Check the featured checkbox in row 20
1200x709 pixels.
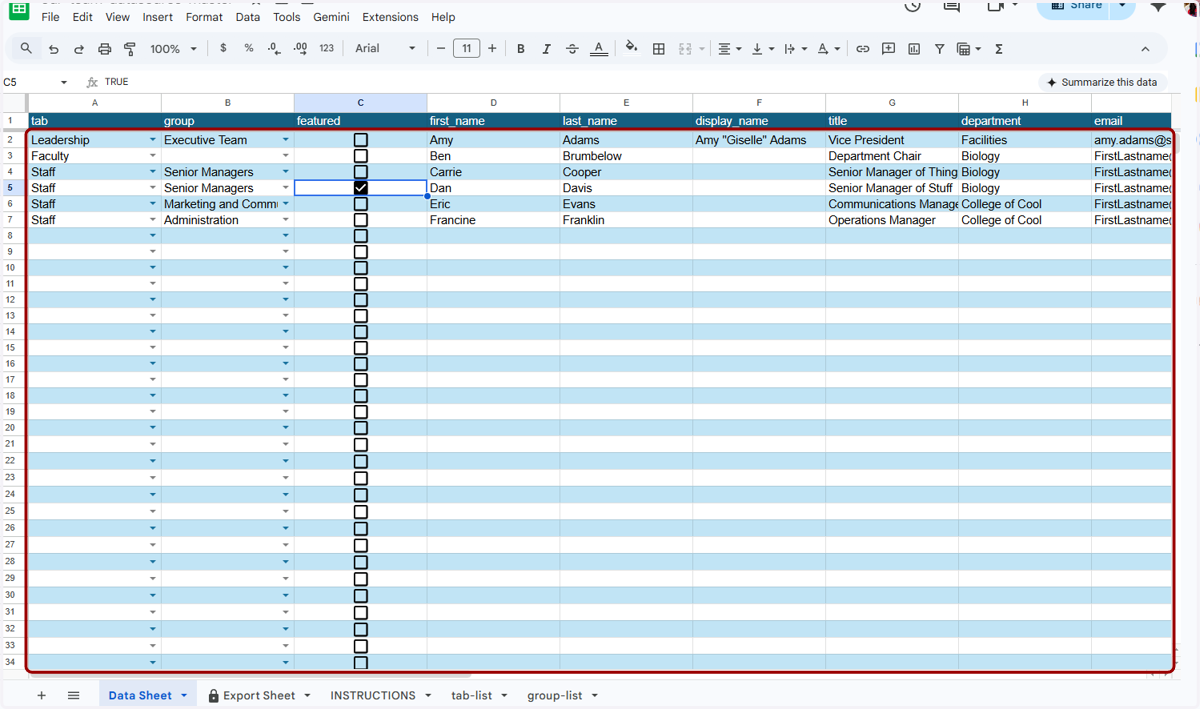361,428
